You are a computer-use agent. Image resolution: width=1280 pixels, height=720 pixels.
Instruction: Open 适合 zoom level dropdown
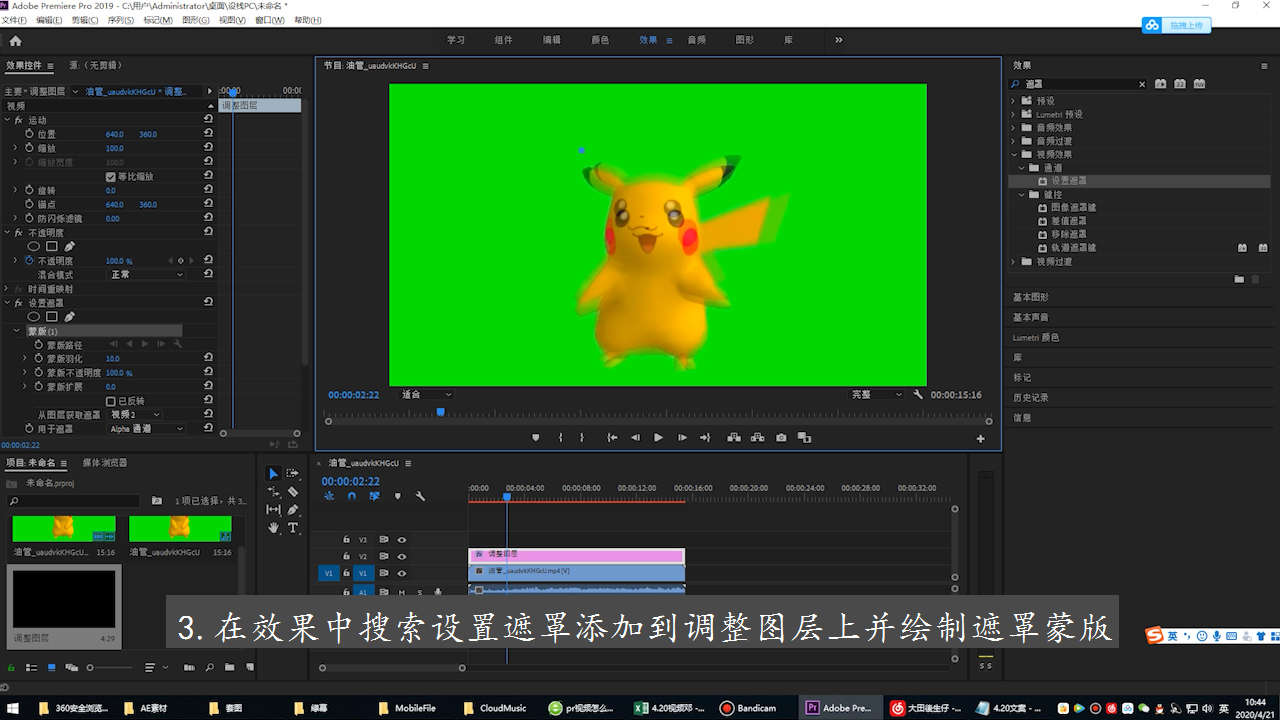click(425, 395)
